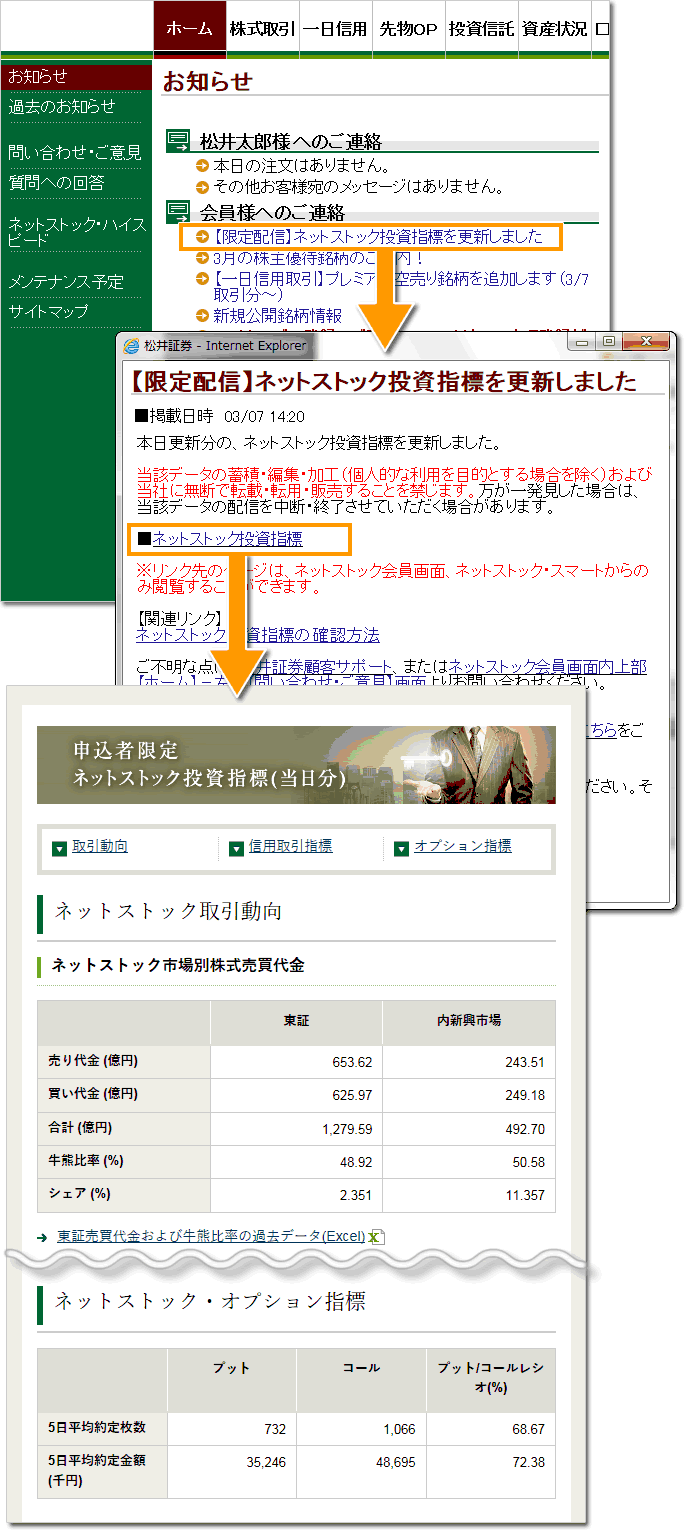Click orange bullet beside 本日の注文はありません
The width and height of the screenshot is (700, 1530).
click(203, 167)
